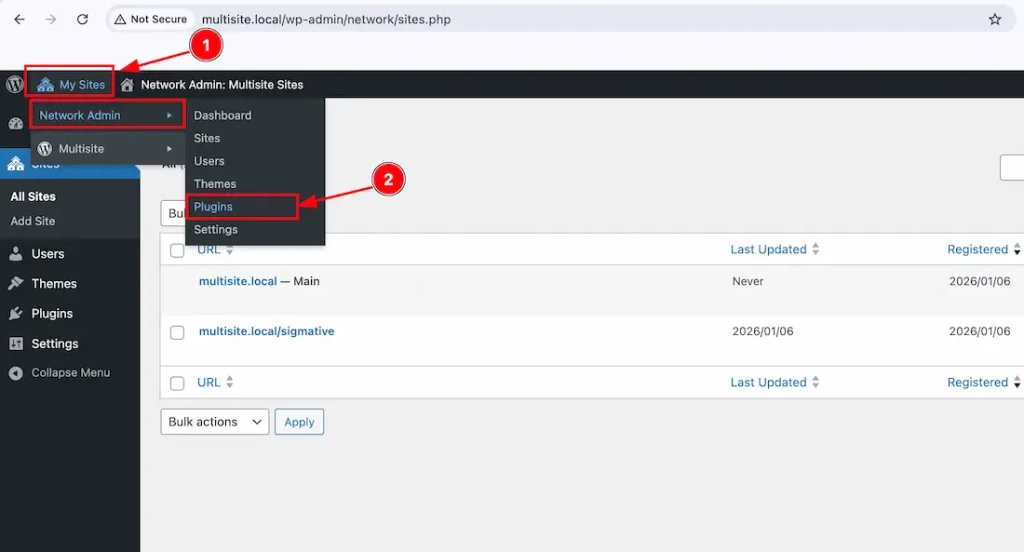Open the multisite.local/sigmative site link
This screenshot has height=552, width=1024.
click(266, 331)
